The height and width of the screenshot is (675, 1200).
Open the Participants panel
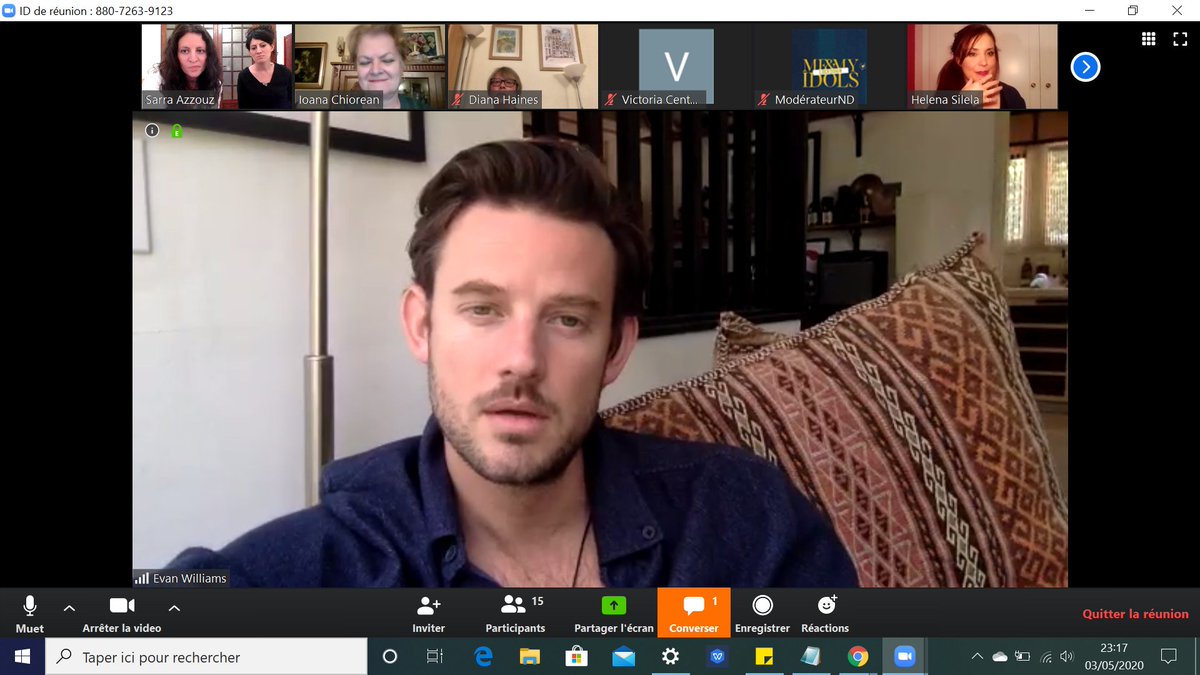tap(515, 613)
